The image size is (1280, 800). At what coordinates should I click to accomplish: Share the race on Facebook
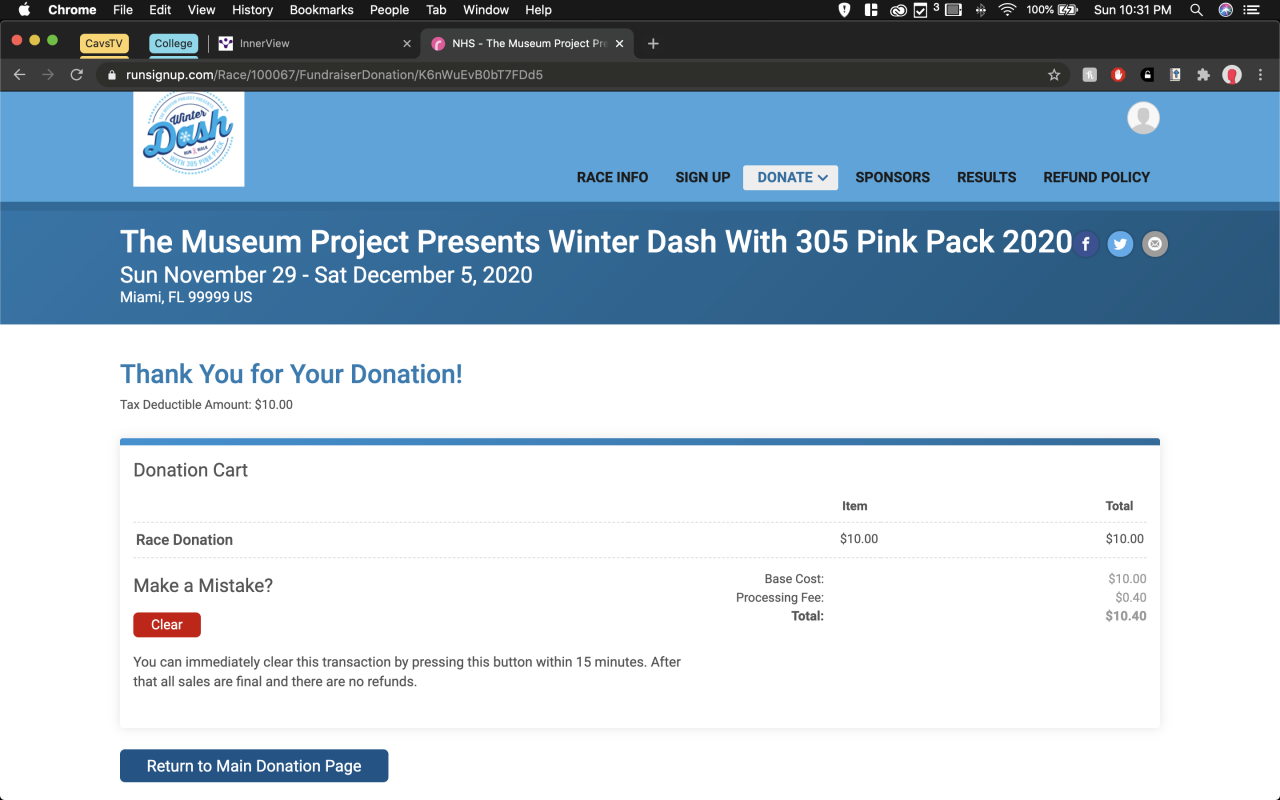[1086, 244]
